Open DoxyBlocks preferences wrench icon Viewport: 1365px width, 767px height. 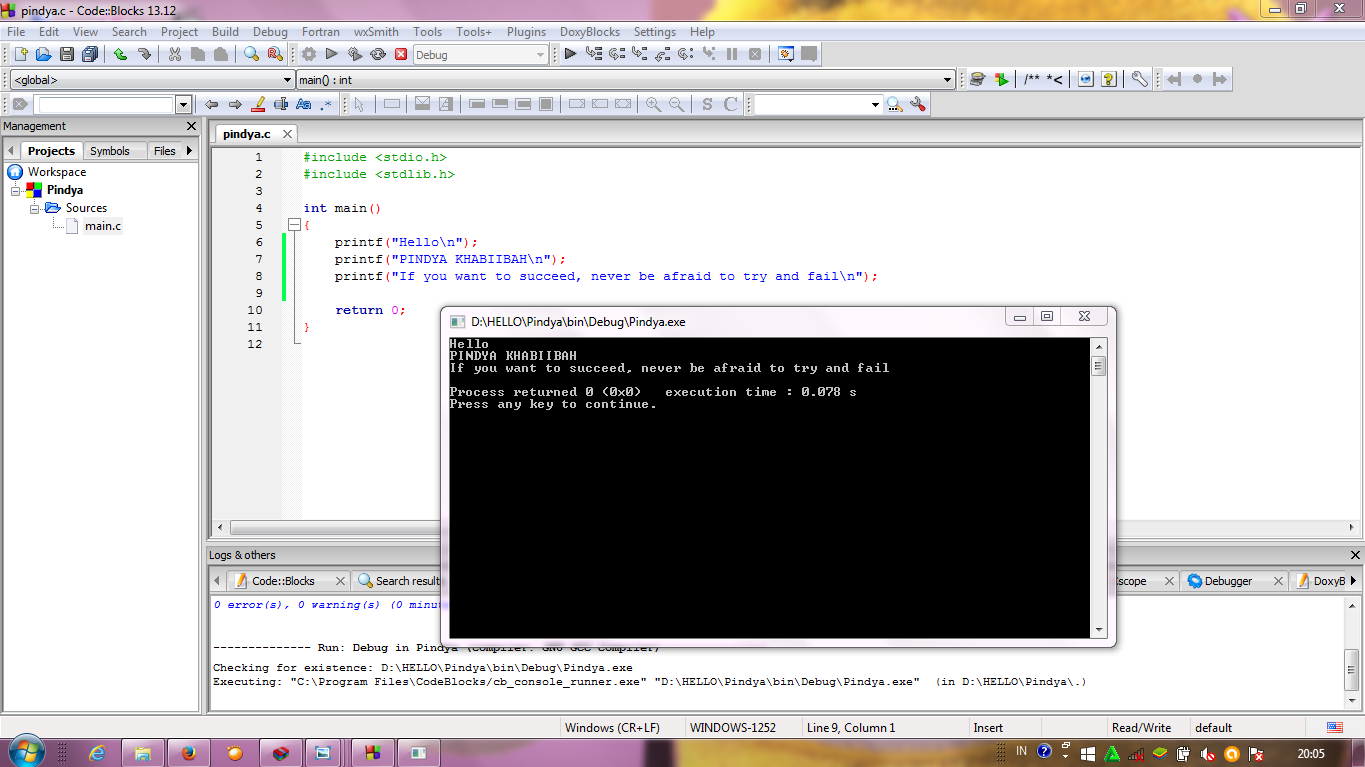tap(1139, 79)
